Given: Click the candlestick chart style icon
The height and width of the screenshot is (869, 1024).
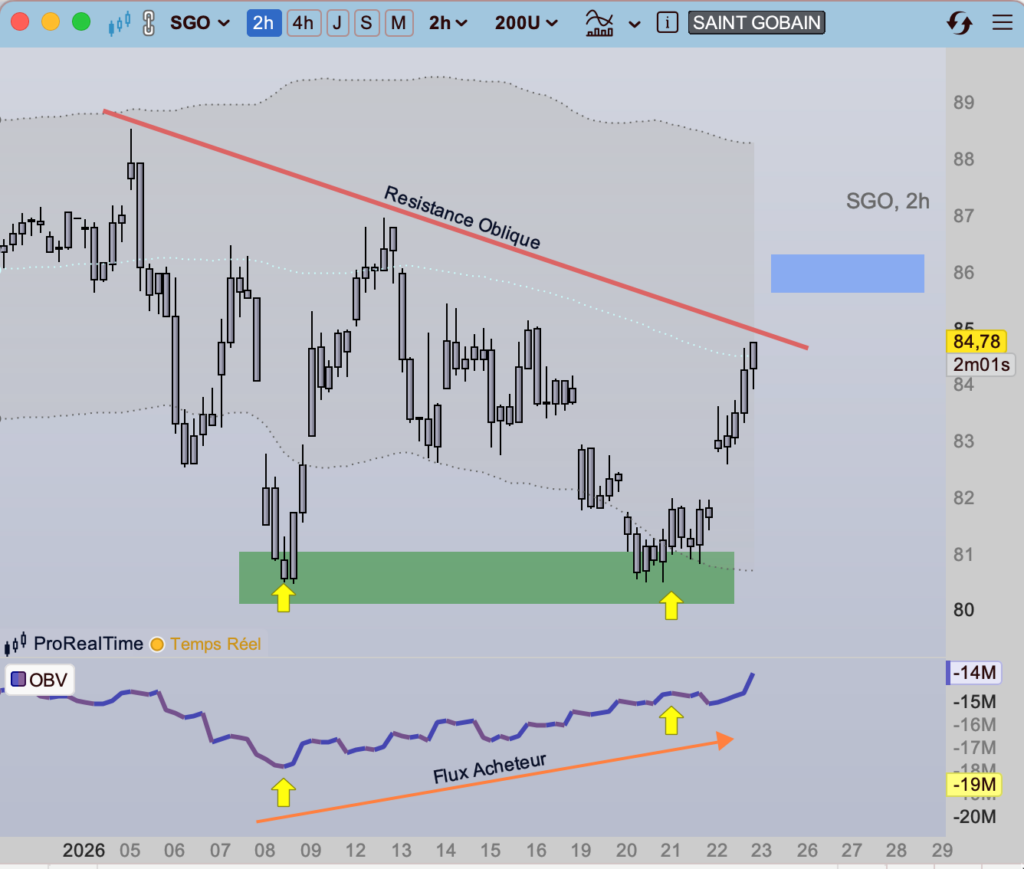Looking at the screenshot, I should pos(120,23).
